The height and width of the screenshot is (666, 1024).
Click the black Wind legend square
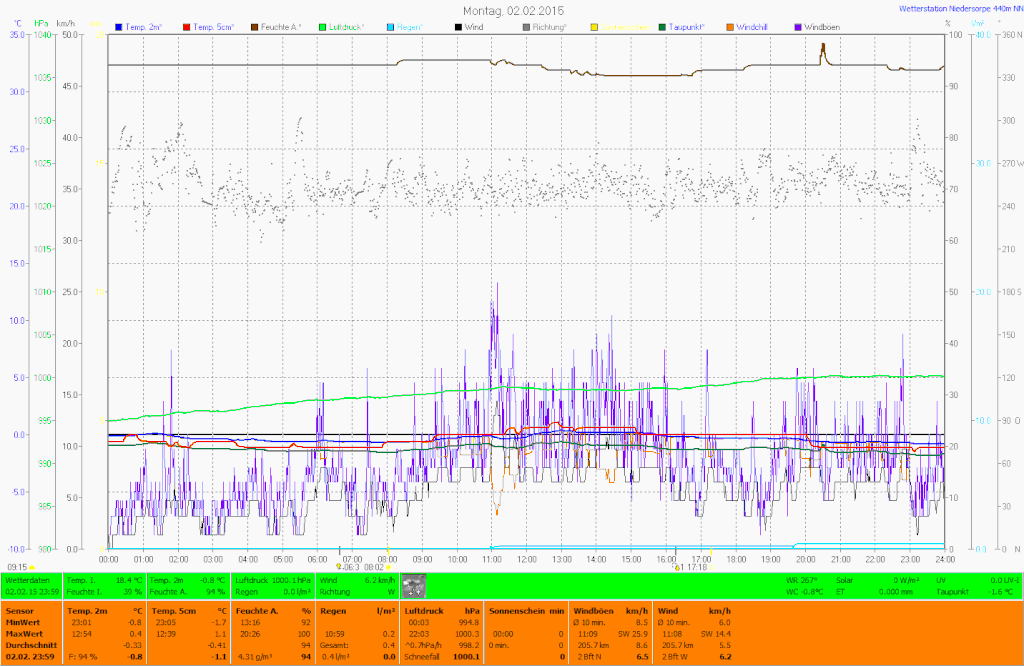[459, 26]
